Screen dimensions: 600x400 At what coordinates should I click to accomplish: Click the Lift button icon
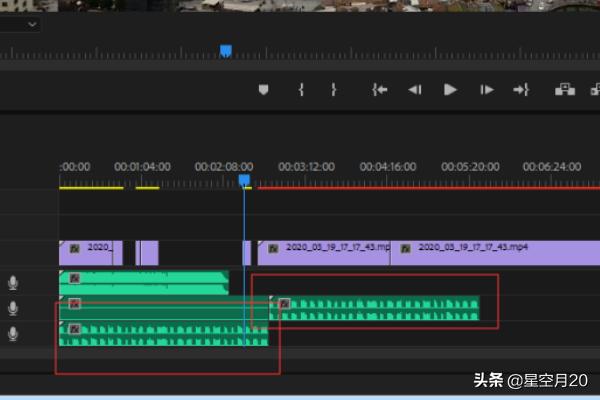565,90
